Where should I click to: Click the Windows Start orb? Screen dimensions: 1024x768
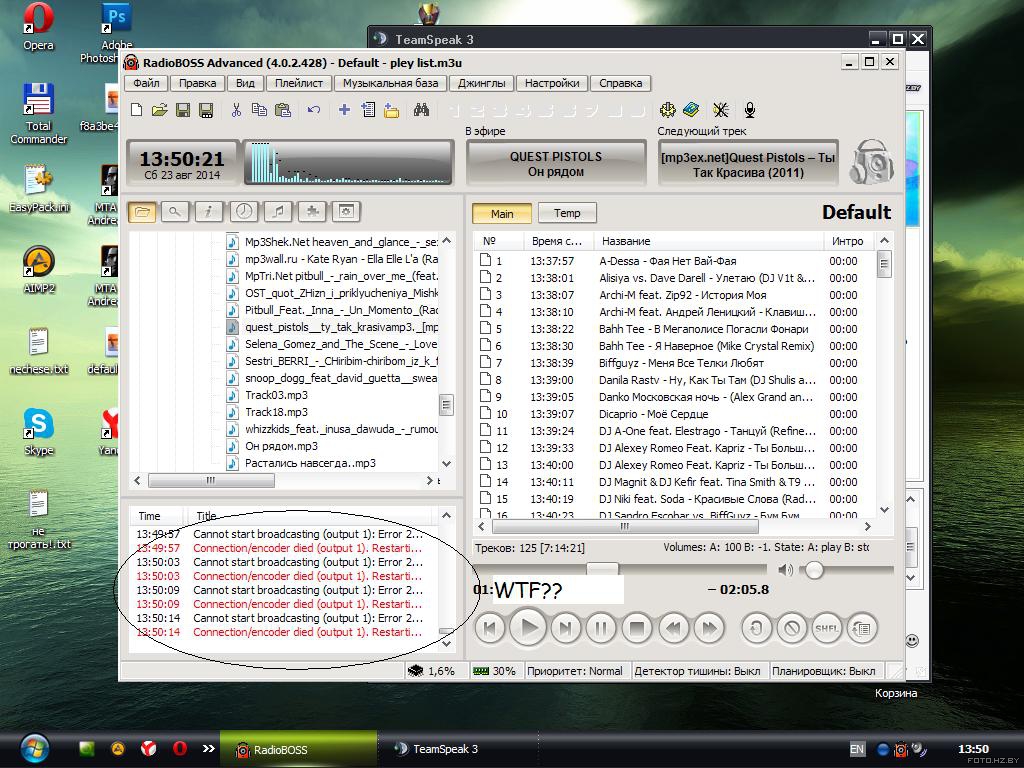click(35, 749)
